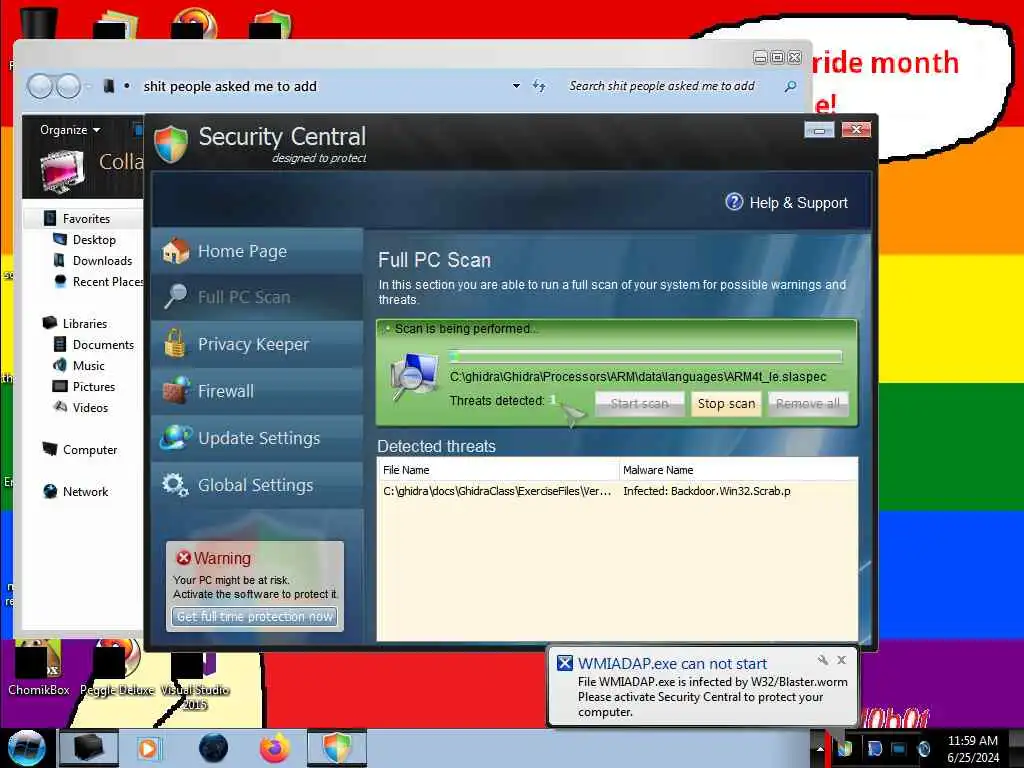Click the house icon for Home Page
The image size is (1024, 768).
pyautogui.click(x=175, y=251)
